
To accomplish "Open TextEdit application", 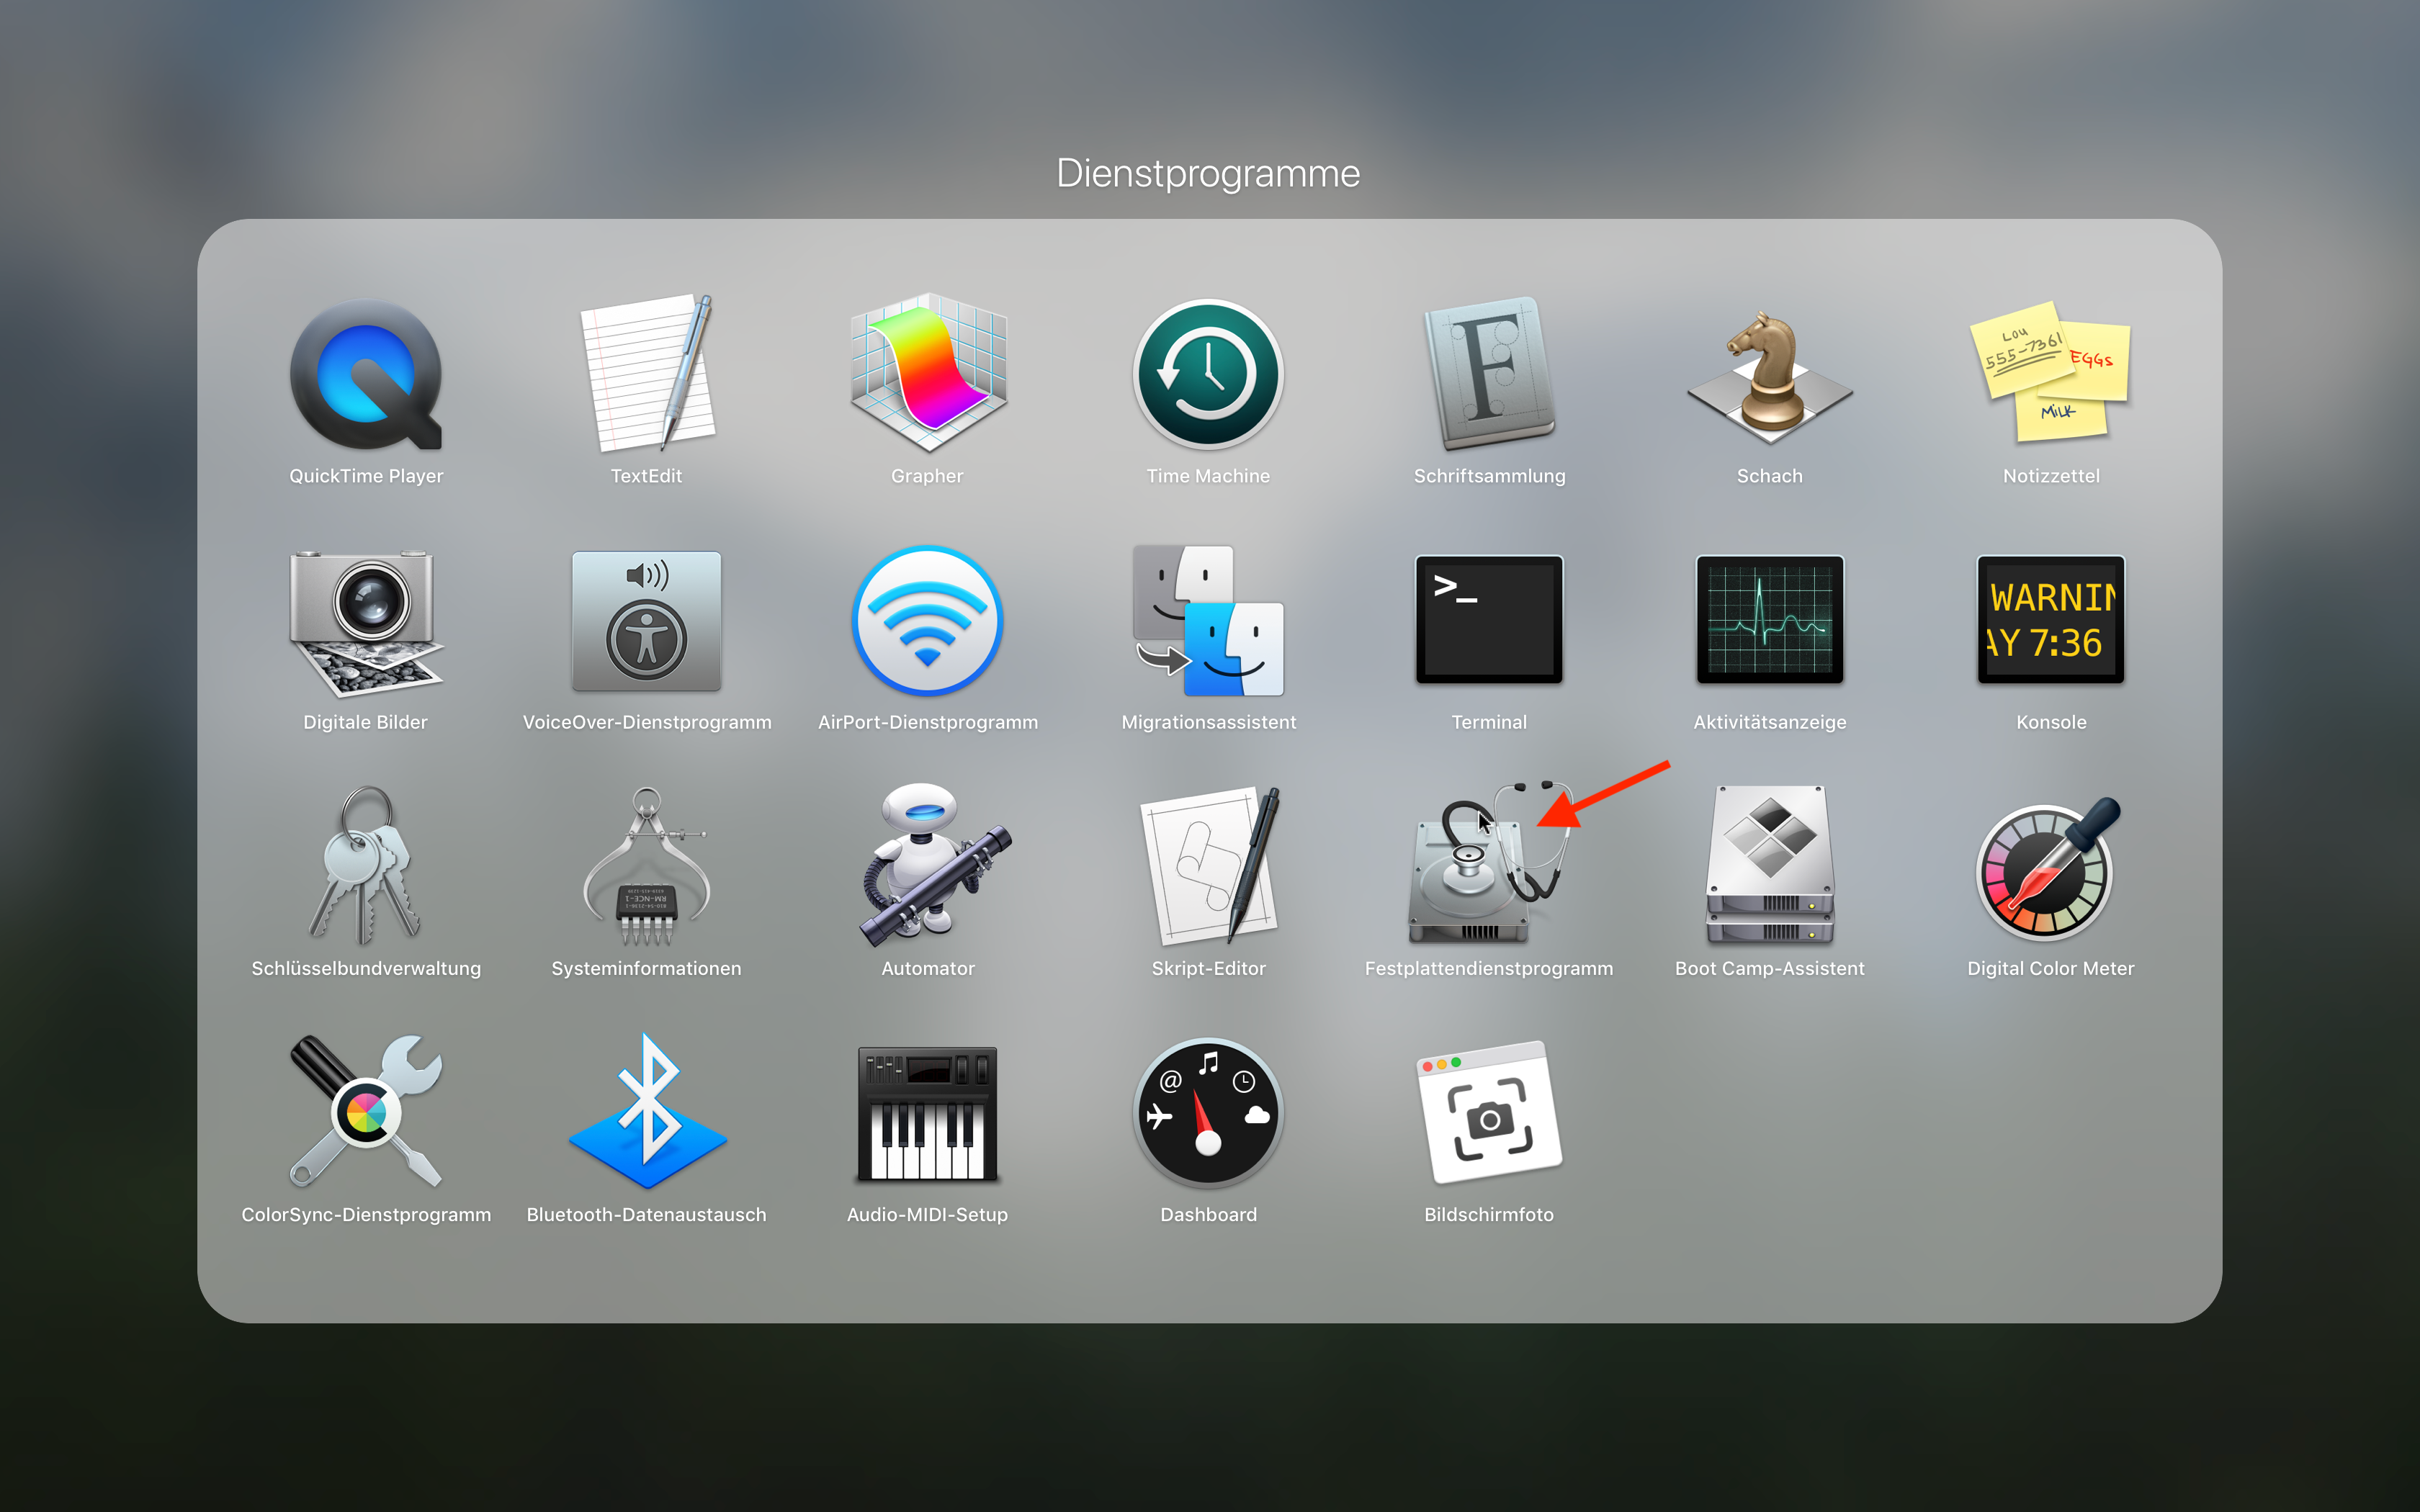I will pos(647,374).
